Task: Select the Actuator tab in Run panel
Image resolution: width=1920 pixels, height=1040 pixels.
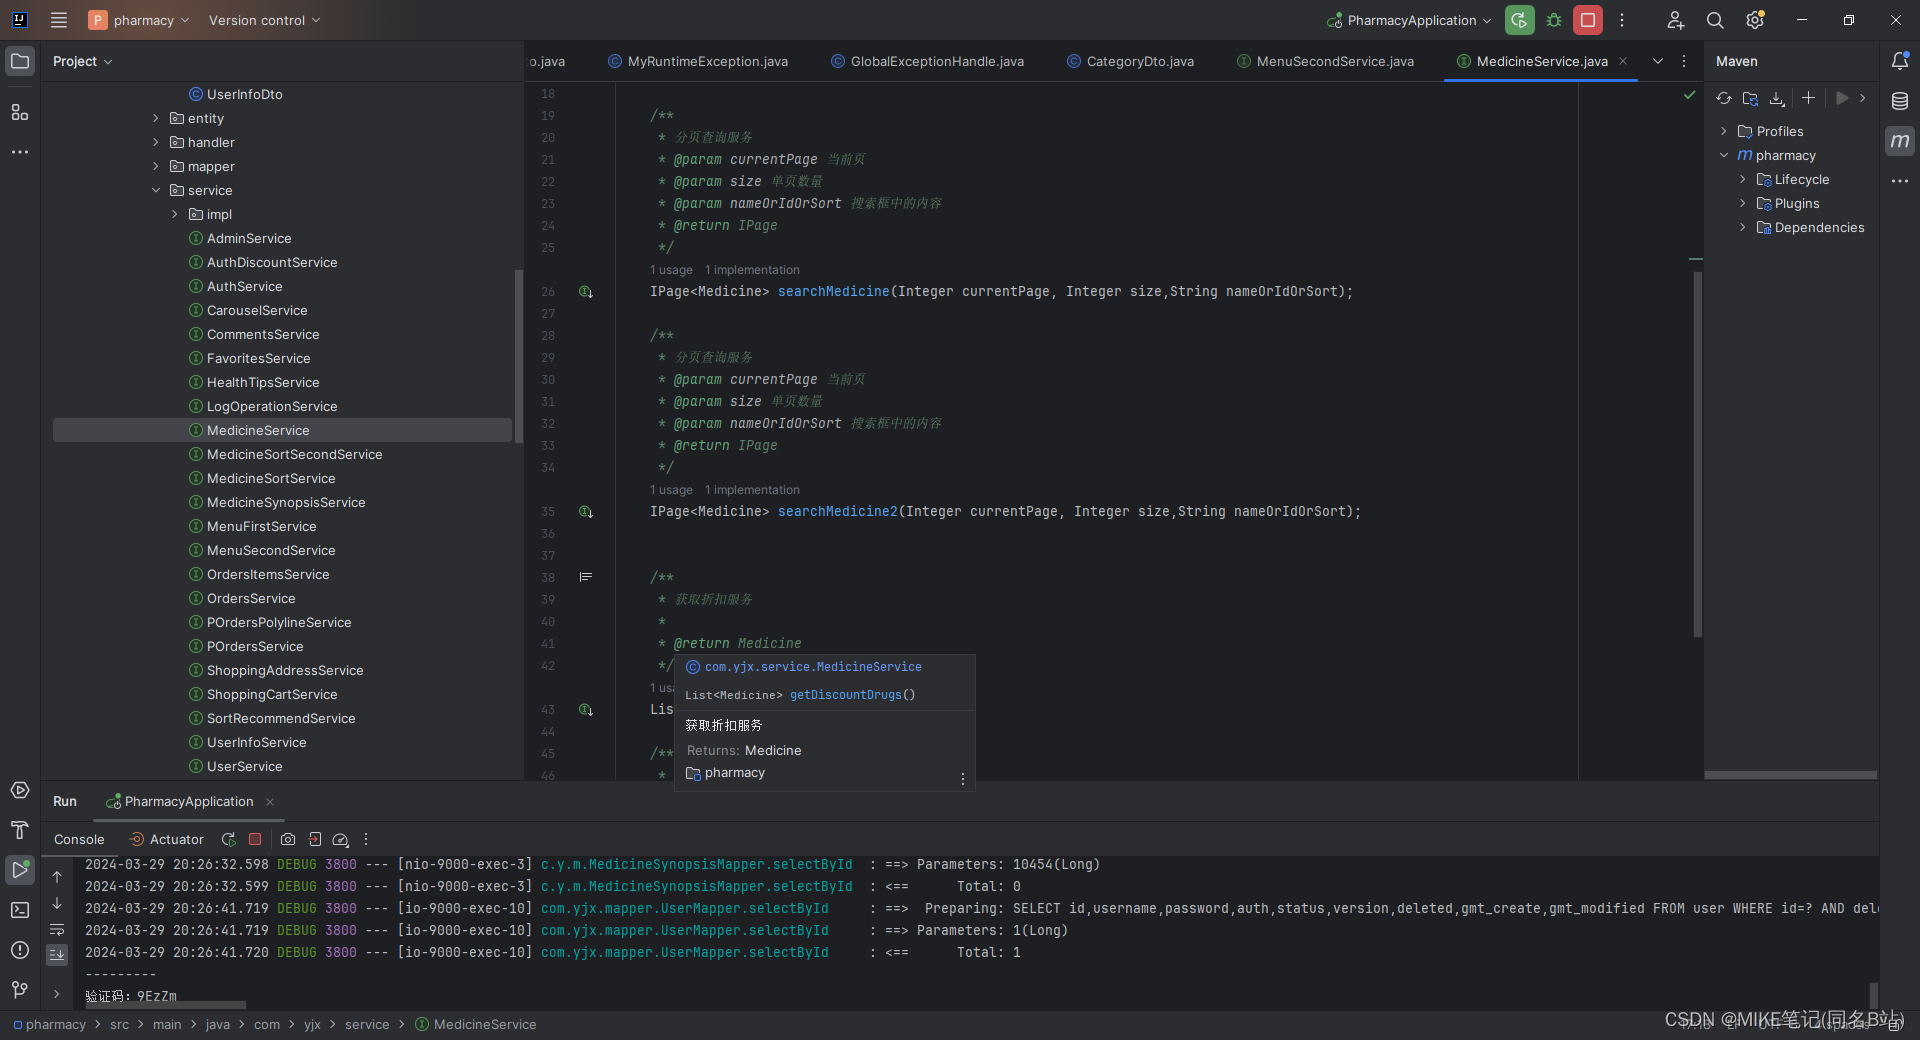Action: click(167, 840)
